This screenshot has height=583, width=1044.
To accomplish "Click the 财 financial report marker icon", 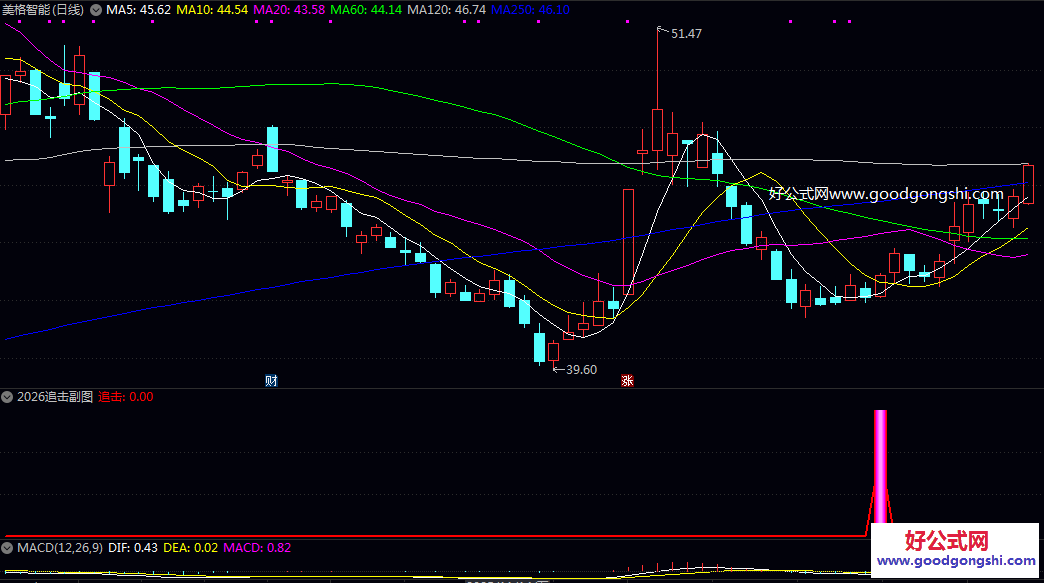I will [x=271, y=381].
